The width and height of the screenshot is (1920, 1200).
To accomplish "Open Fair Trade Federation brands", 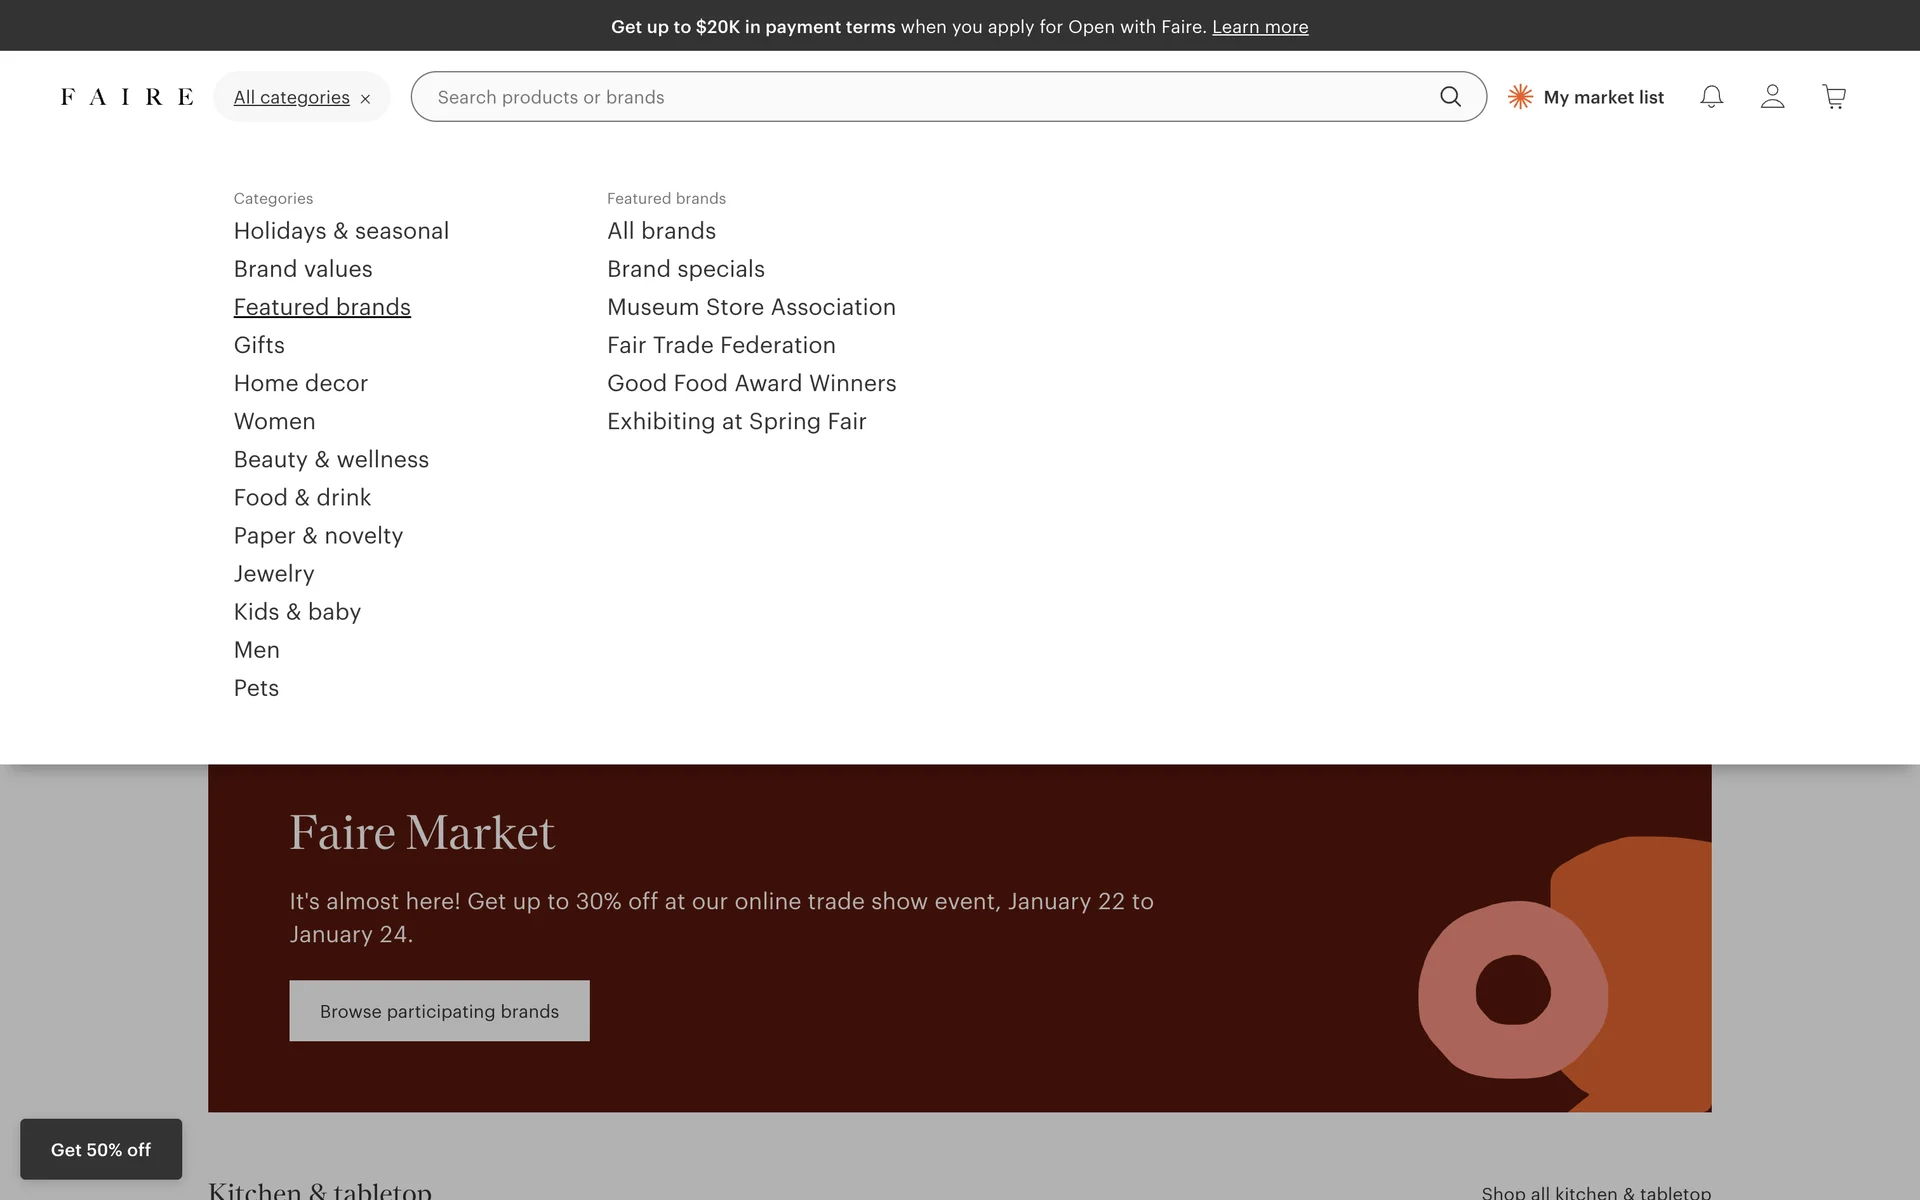I will [x=721, y=345].
